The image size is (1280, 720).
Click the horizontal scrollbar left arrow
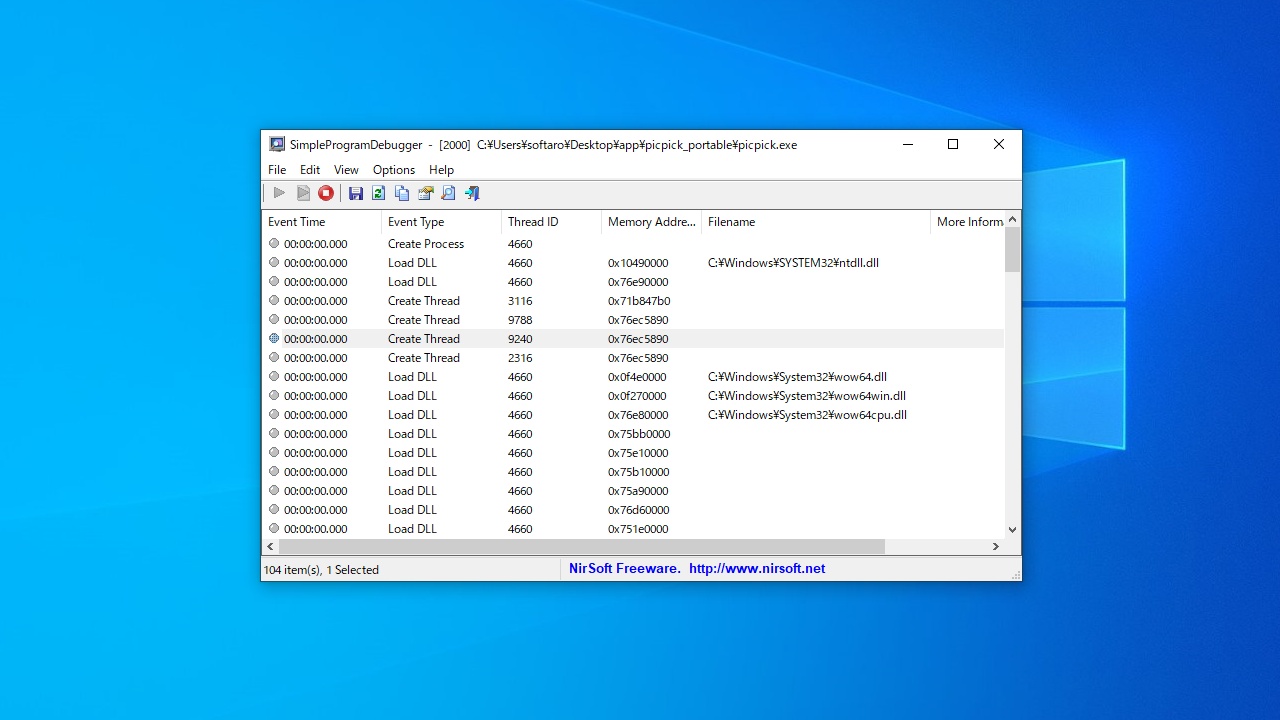[270, 546]
